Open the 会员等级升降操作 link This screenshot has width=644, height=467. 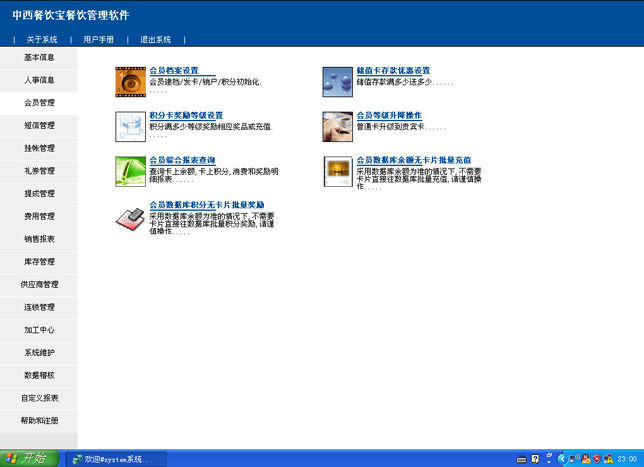click(389, 116)
